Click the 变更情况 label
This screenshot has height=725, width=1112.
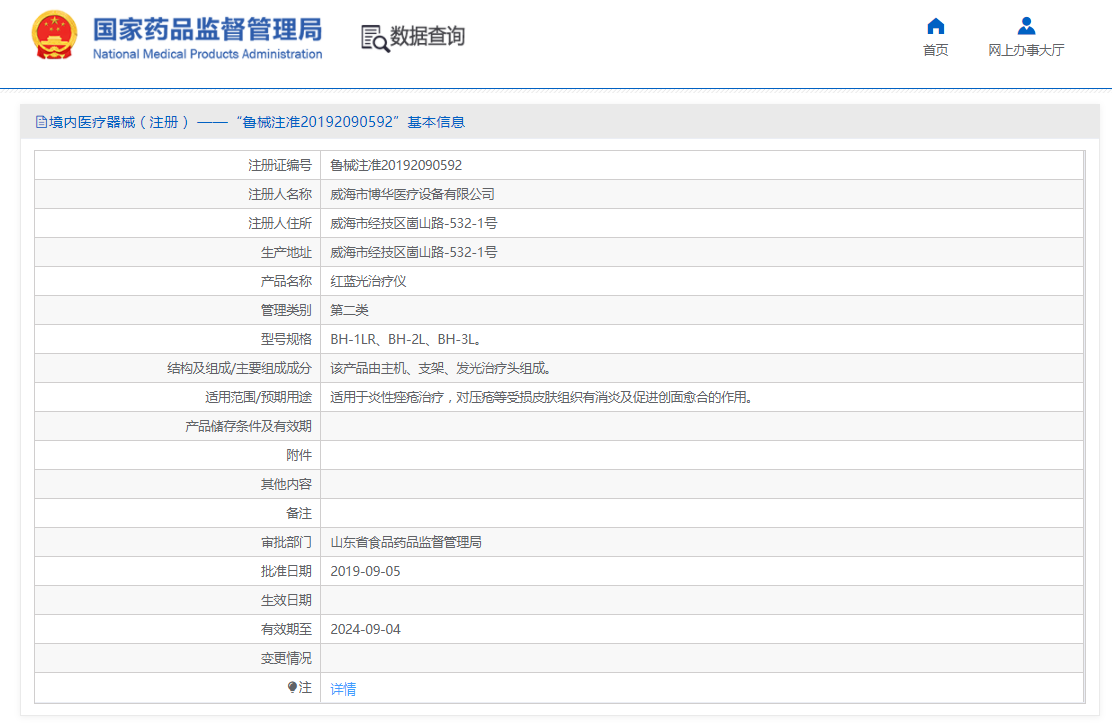click(286, 659)
